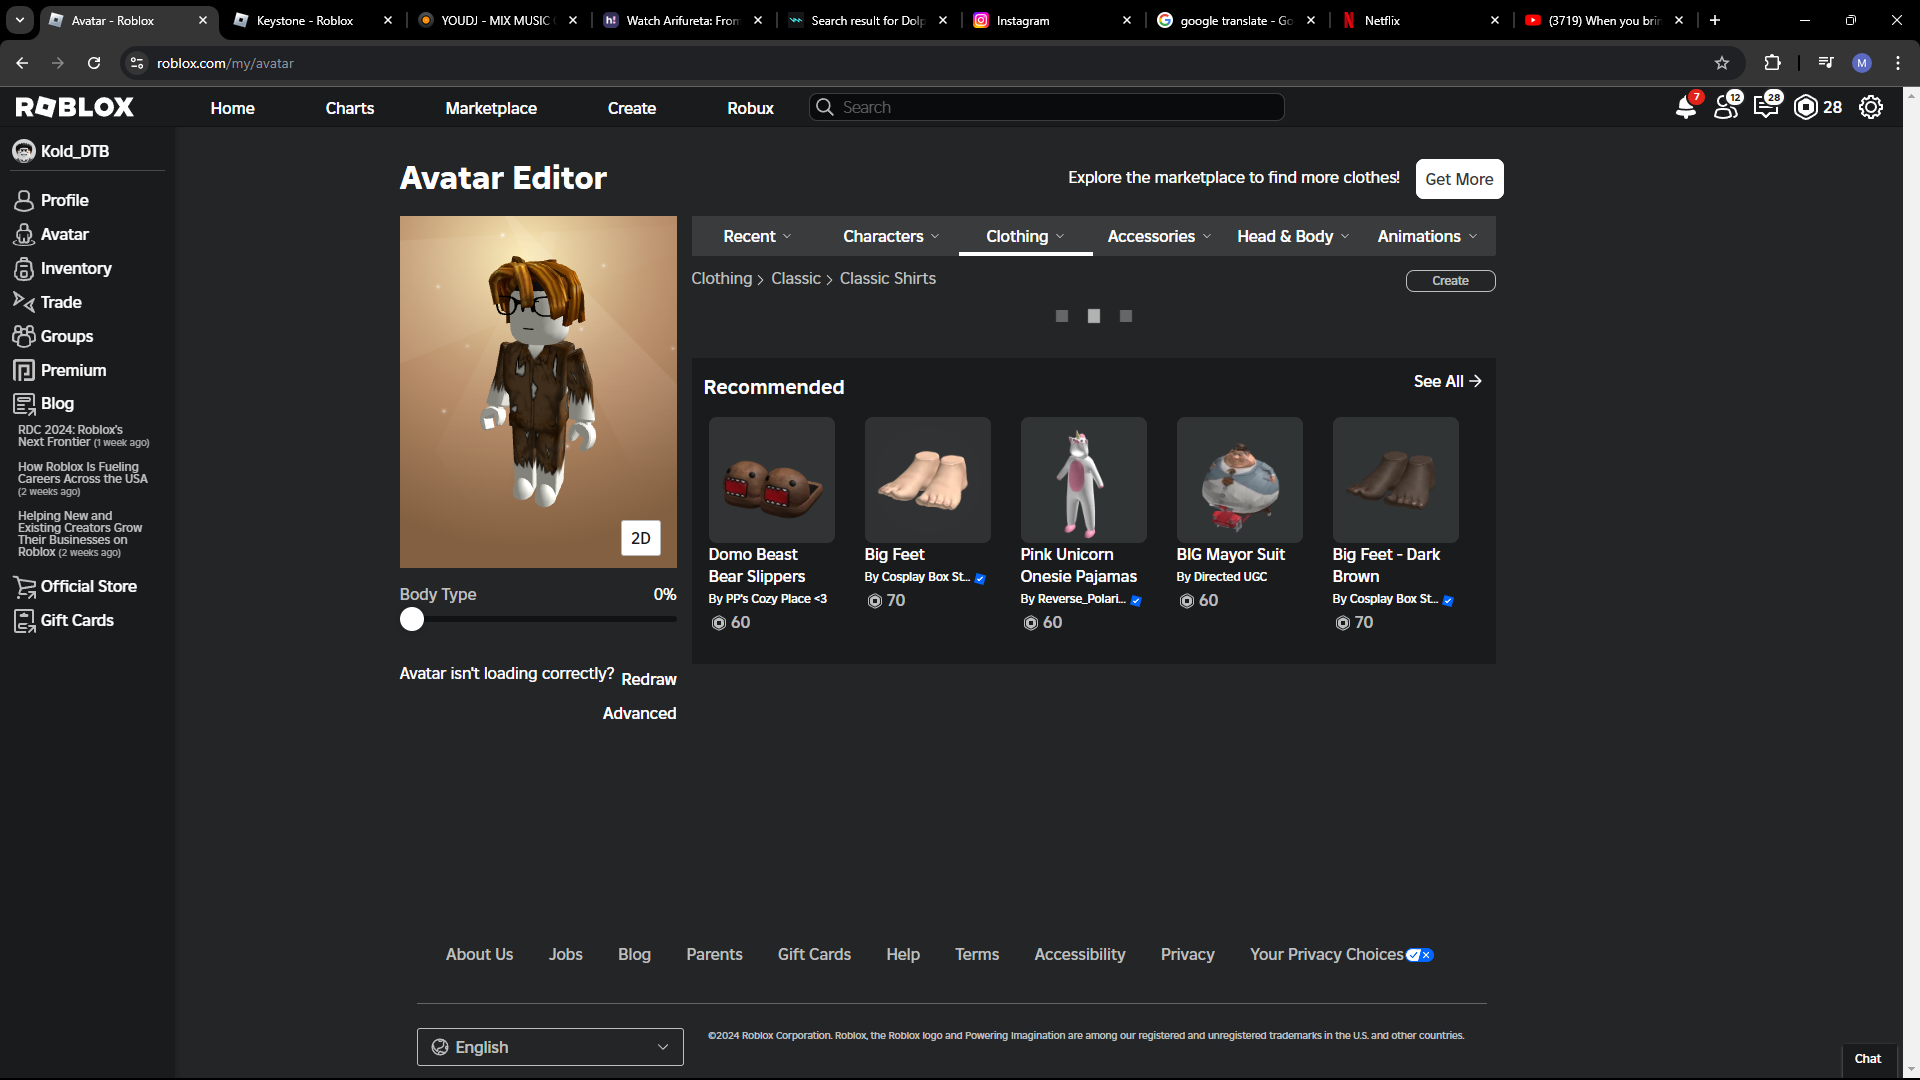Open the About Us footer link
The image size is (1920, 1080).
point(479,955)
